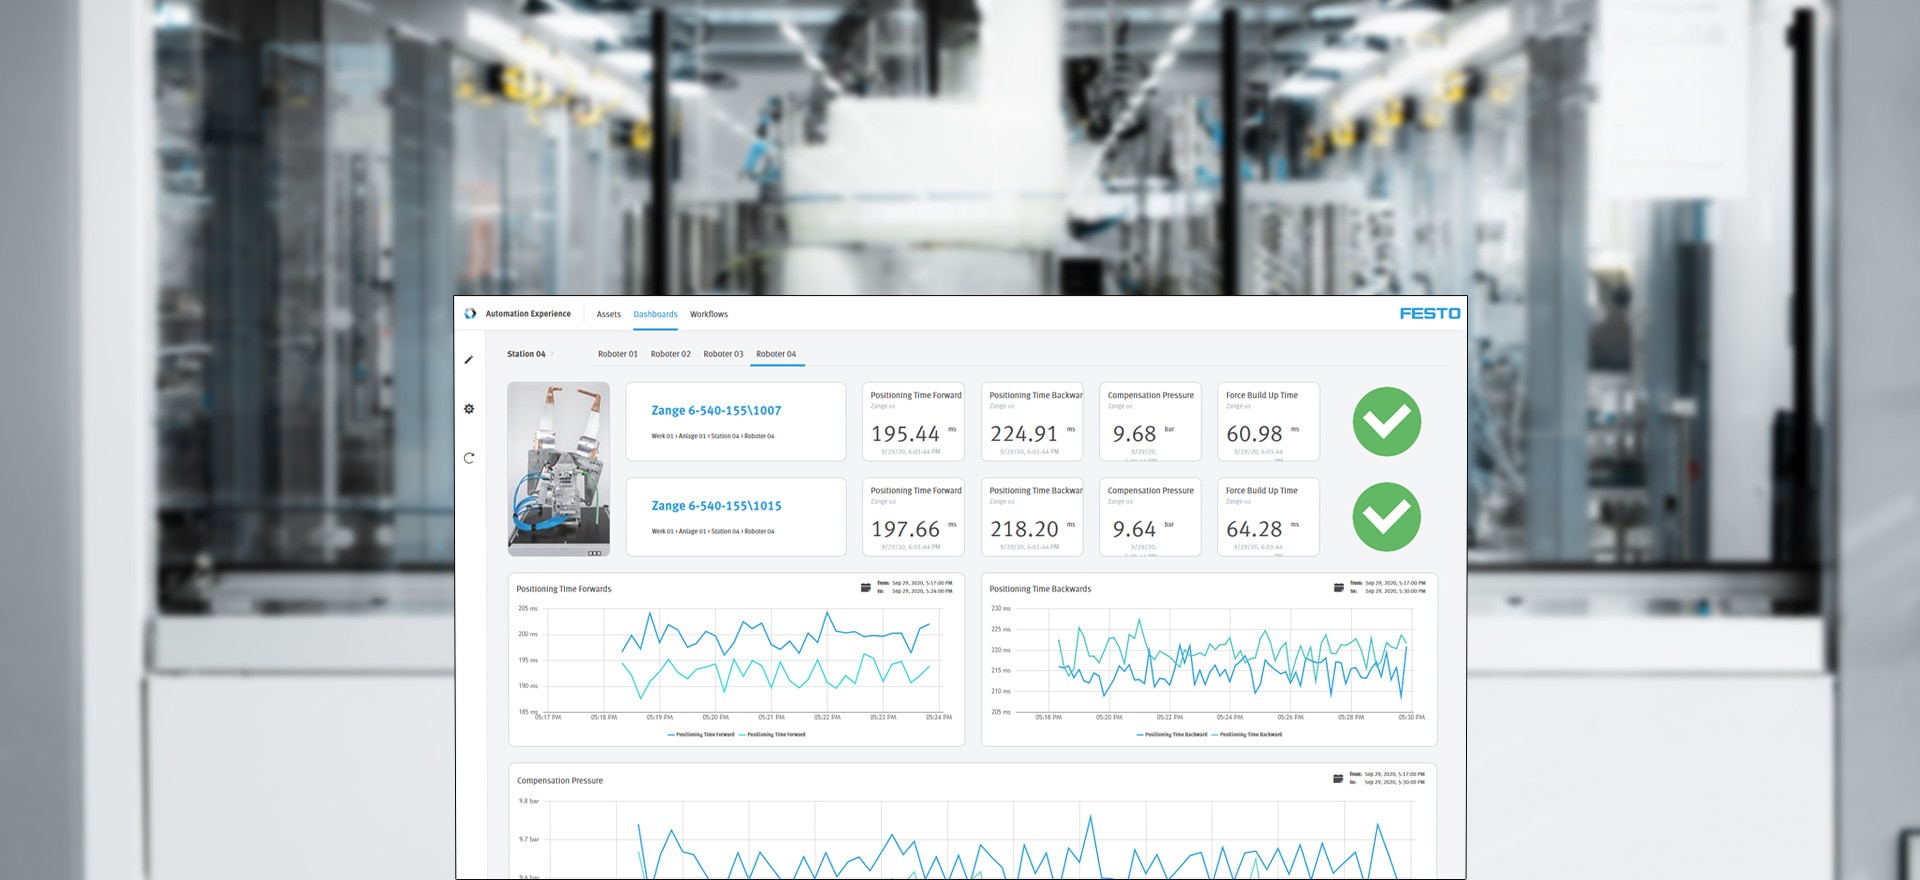Click the carousel dots on the gripper image

[594, 553]
